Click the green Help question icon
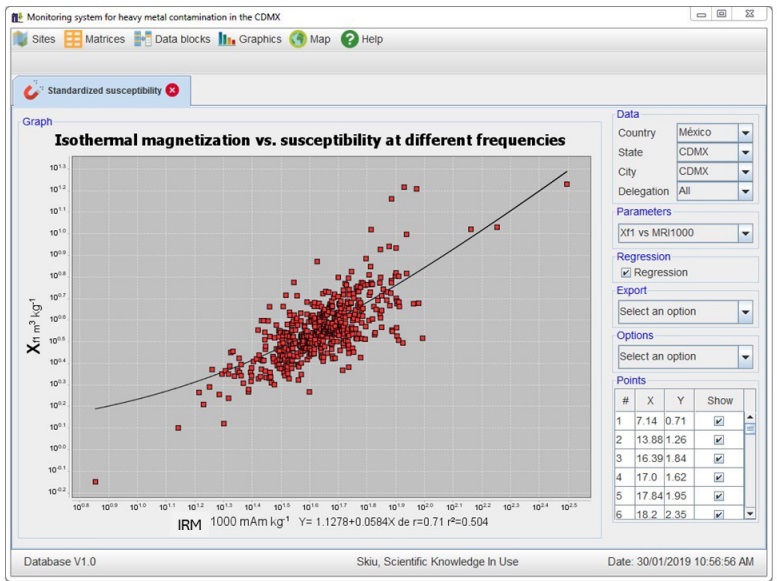This screenshot has height=581, width=777. tap(349, 40)
